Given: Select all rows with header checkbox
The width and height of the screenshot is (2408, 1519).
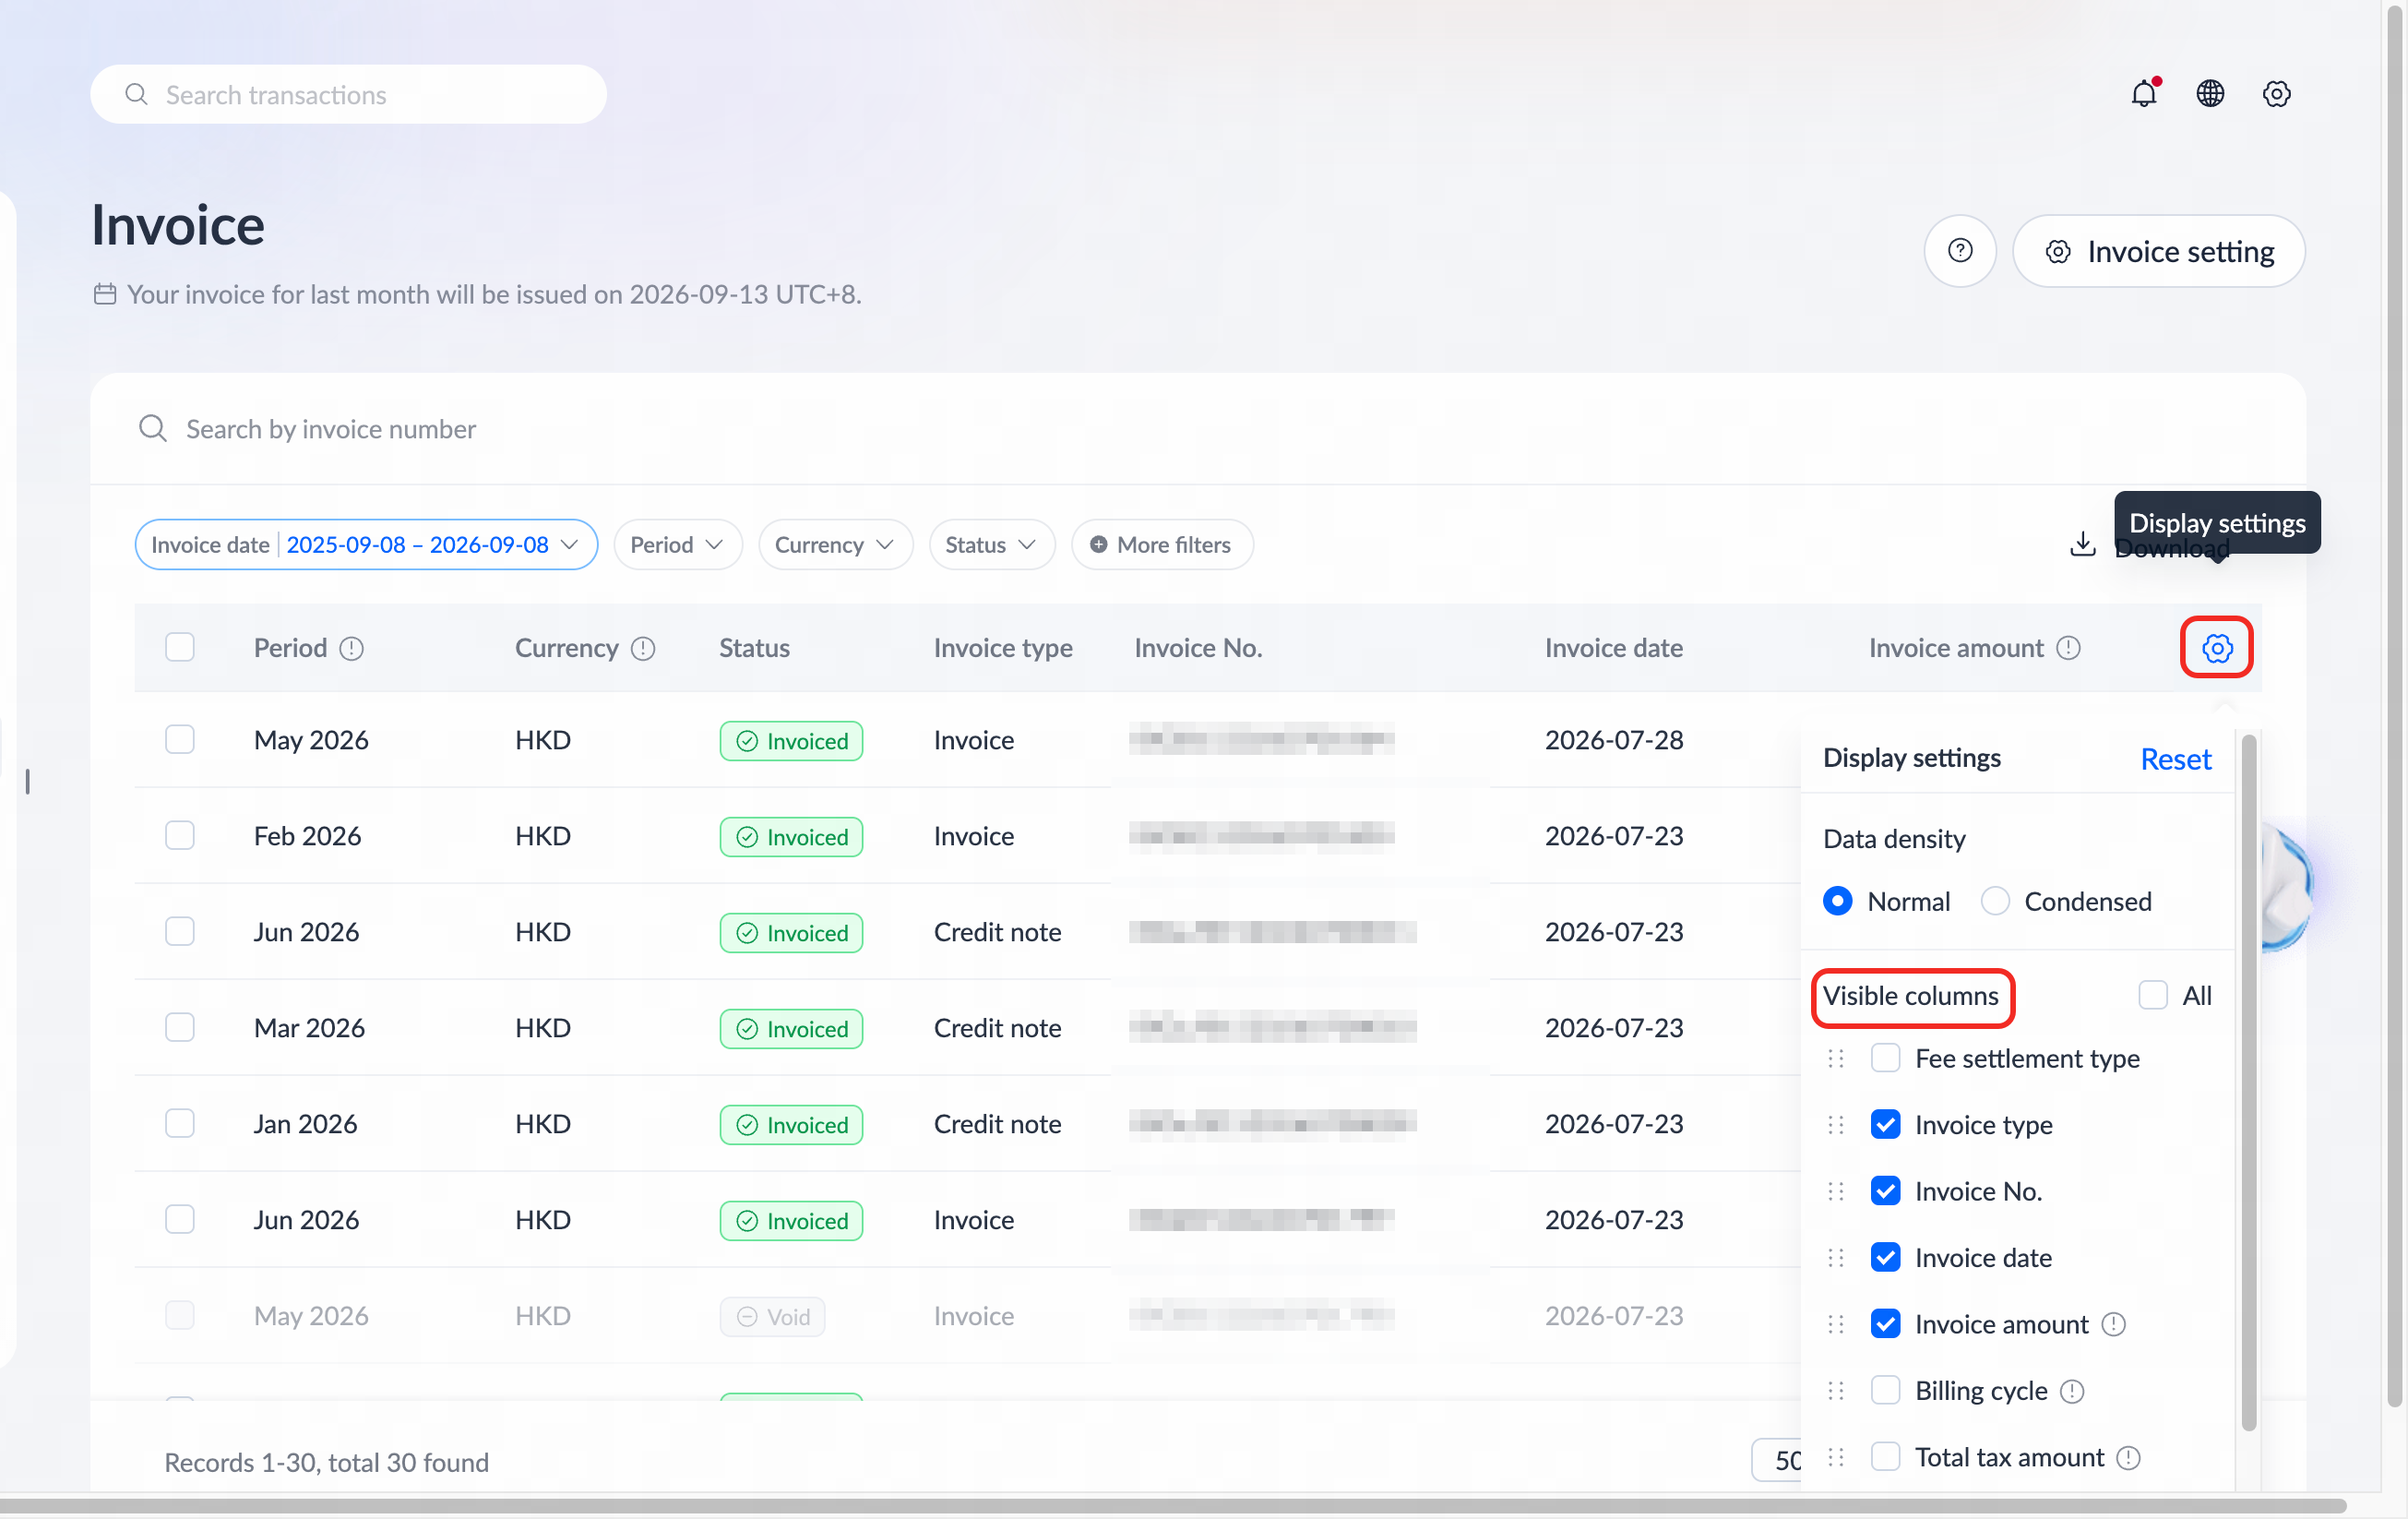Looking at the screenshot, I should pyautogui.click(x=180, y=647).
